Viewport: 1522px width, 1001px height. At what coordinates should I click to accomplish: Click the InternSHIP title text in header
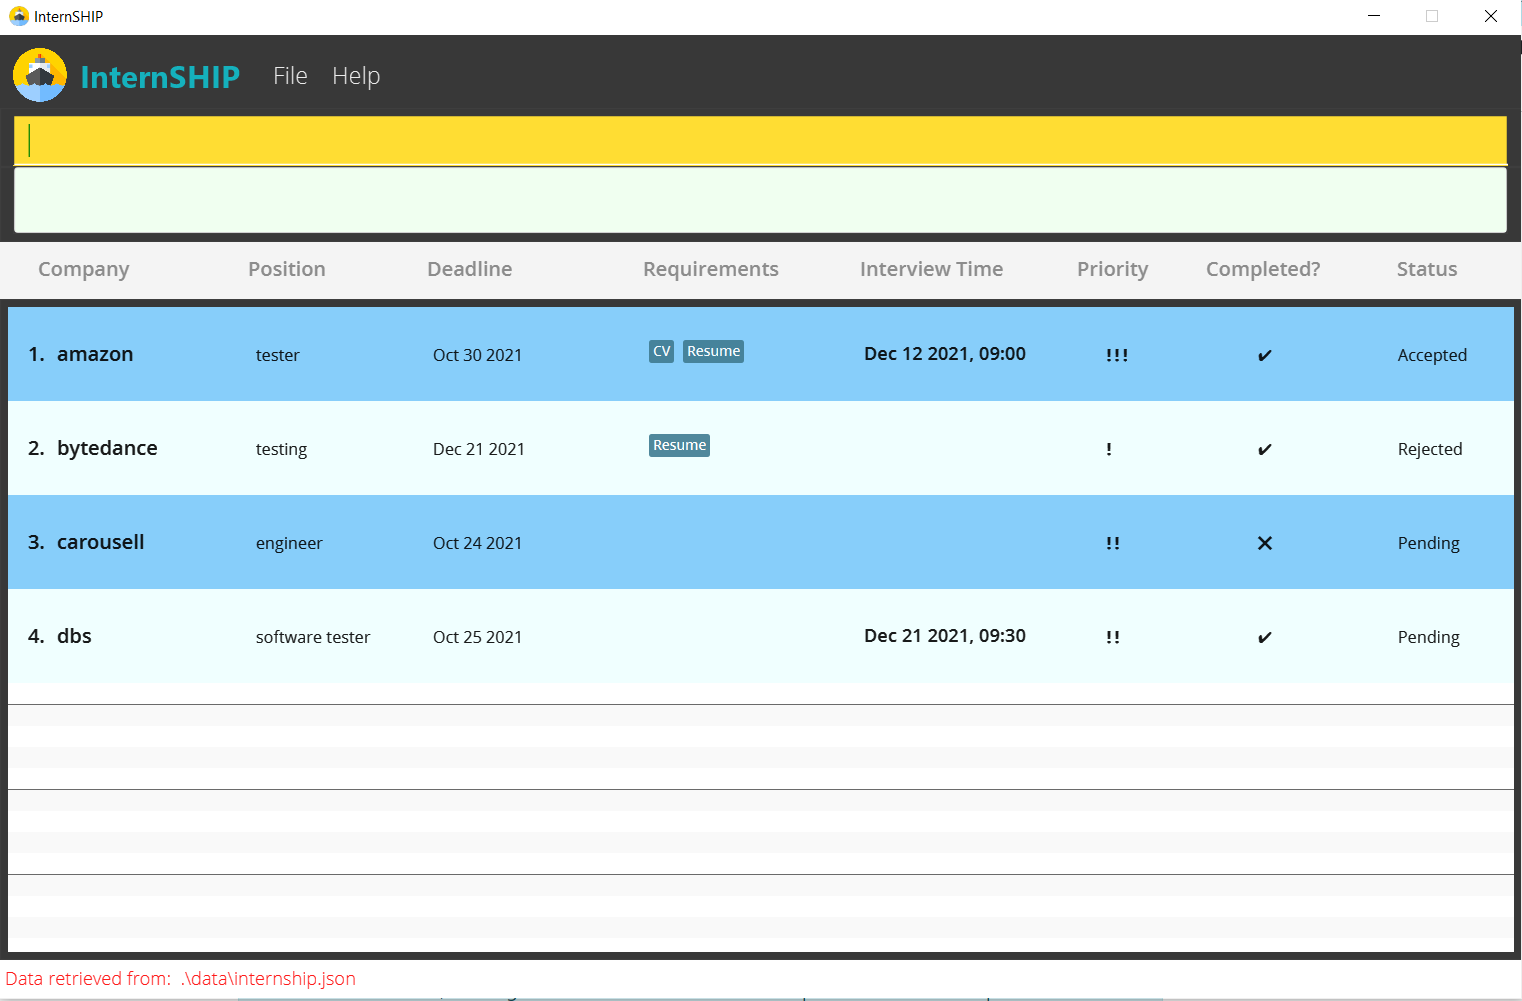[160, 76]
